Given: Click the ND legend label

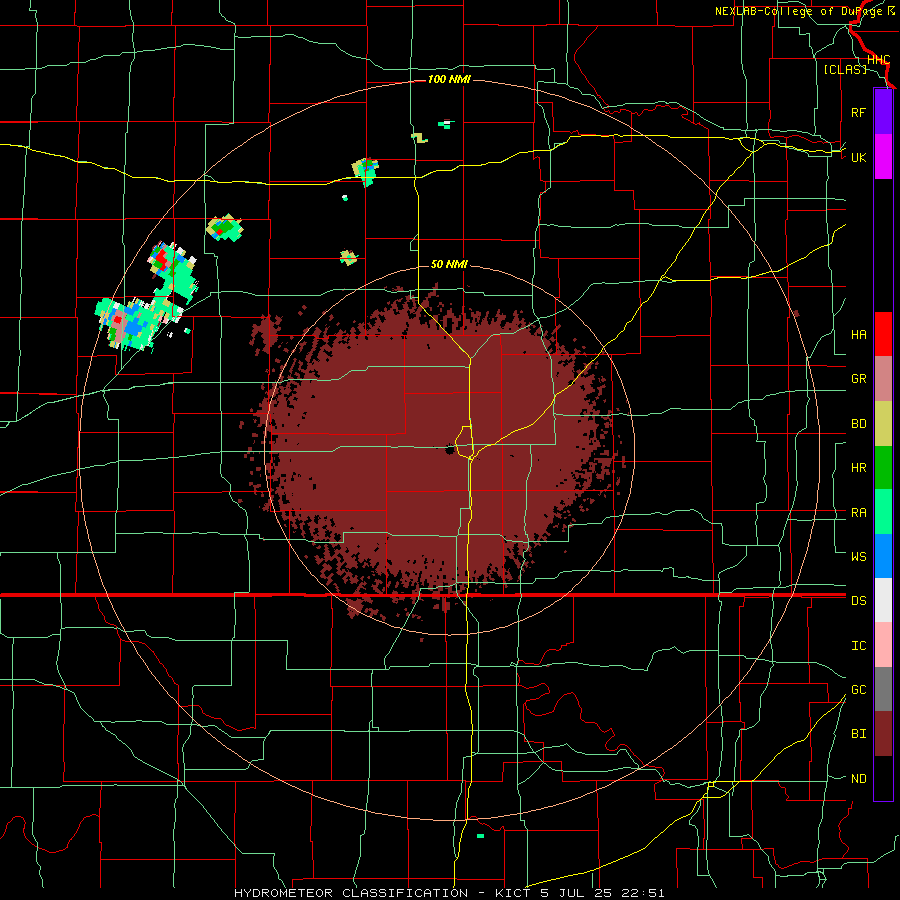Looking at the screenshot, I should tap(858, 779).
